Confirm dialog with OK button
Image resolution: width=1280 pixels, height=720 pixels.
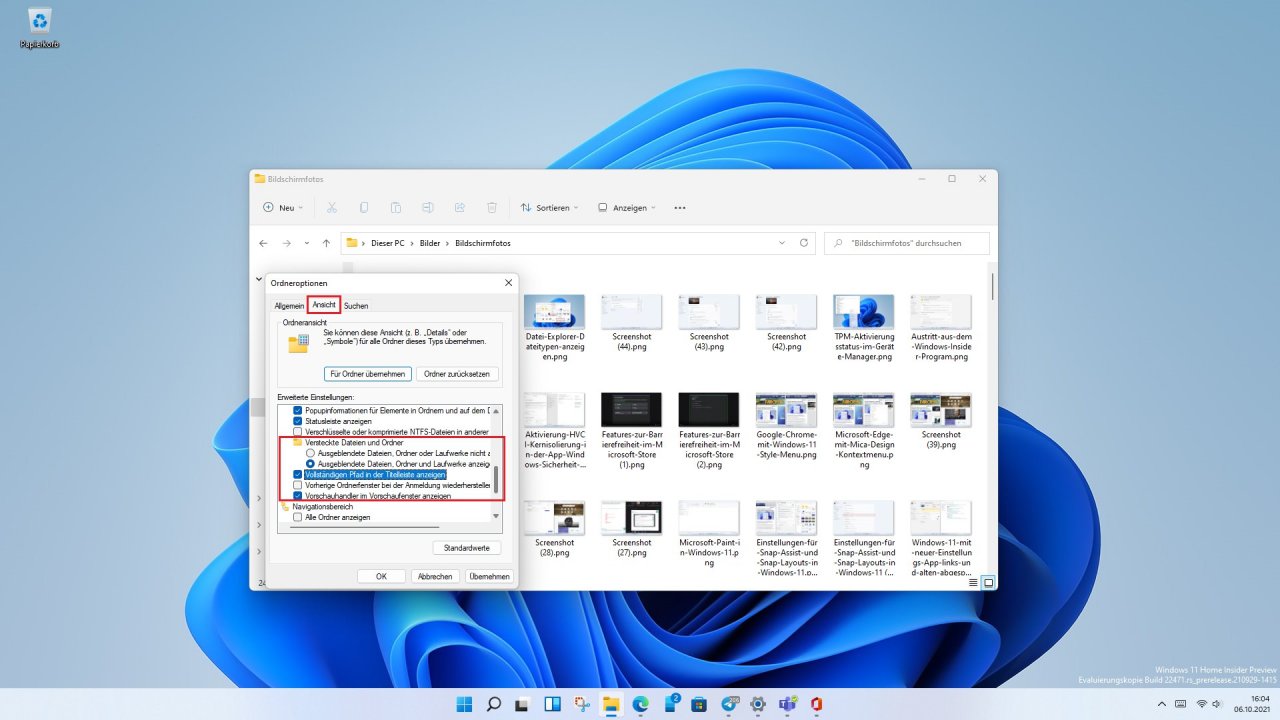pos(381,576)
